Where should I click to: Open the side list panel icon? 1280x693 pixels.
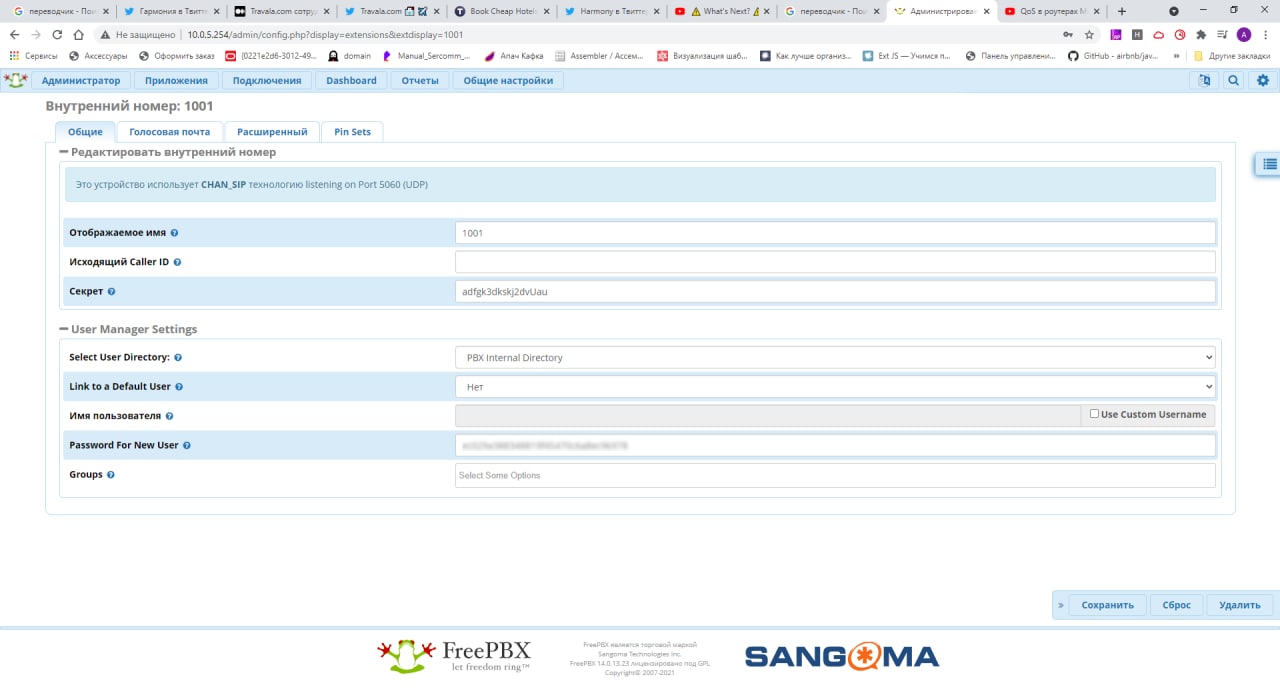pyautogui.click(x=1269, y=165)
